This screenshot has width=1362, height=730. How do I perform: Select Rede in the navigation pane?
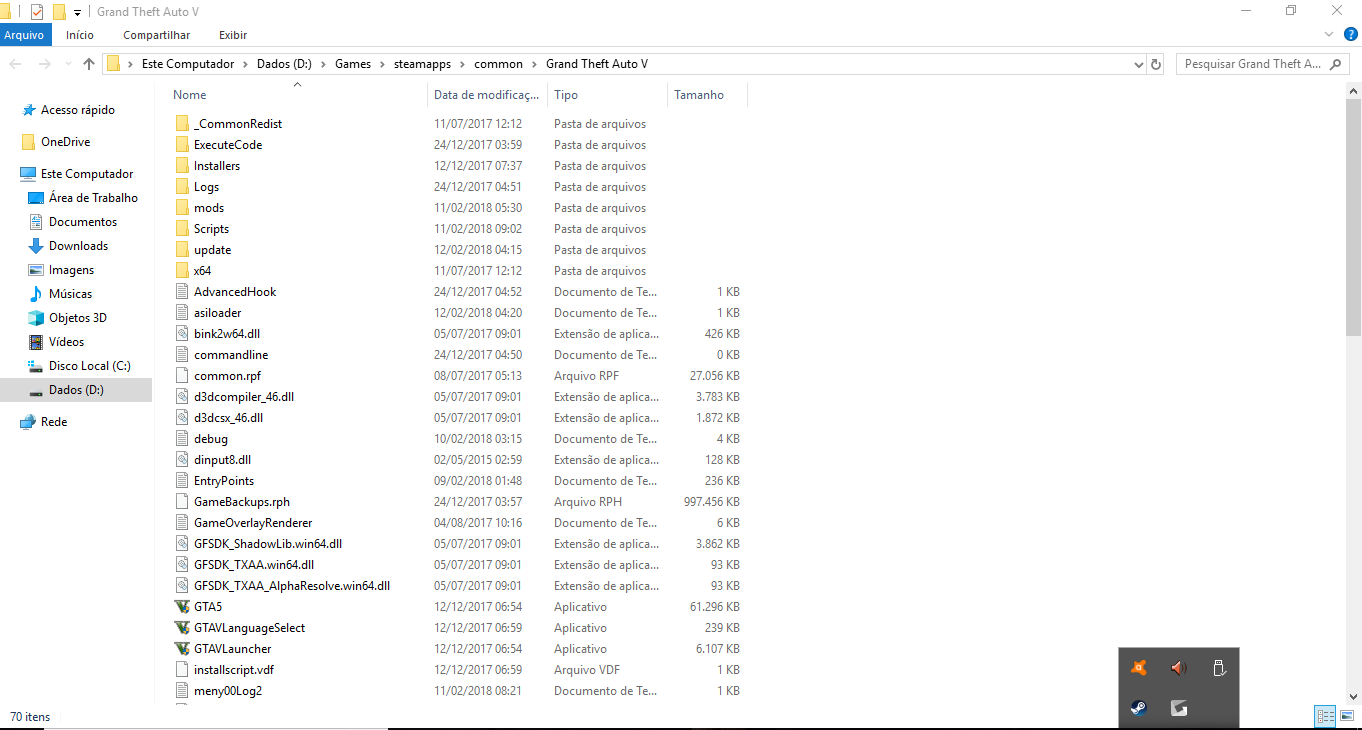pos(54,422)
